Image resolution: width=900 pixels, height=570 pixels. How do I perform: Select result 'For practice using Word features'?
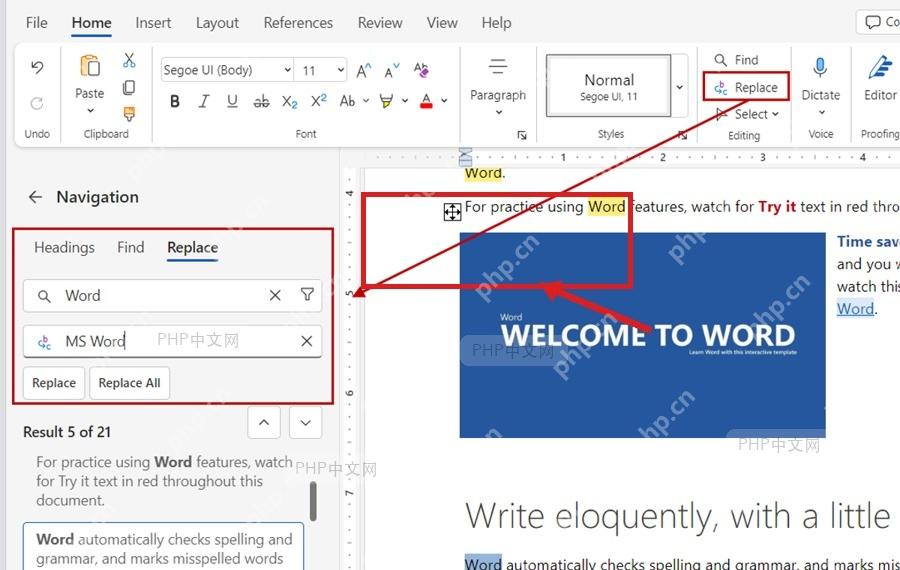[x=164, y=481]
